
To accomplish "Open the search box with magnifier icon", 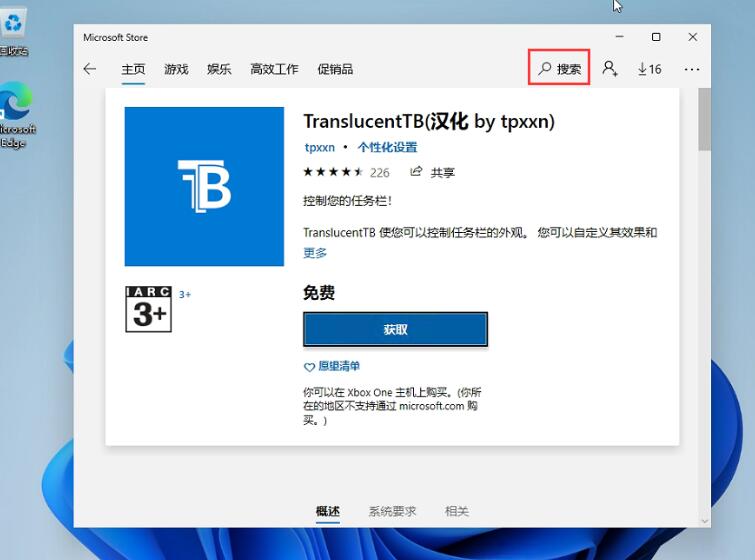I will (x=560, y=69).
